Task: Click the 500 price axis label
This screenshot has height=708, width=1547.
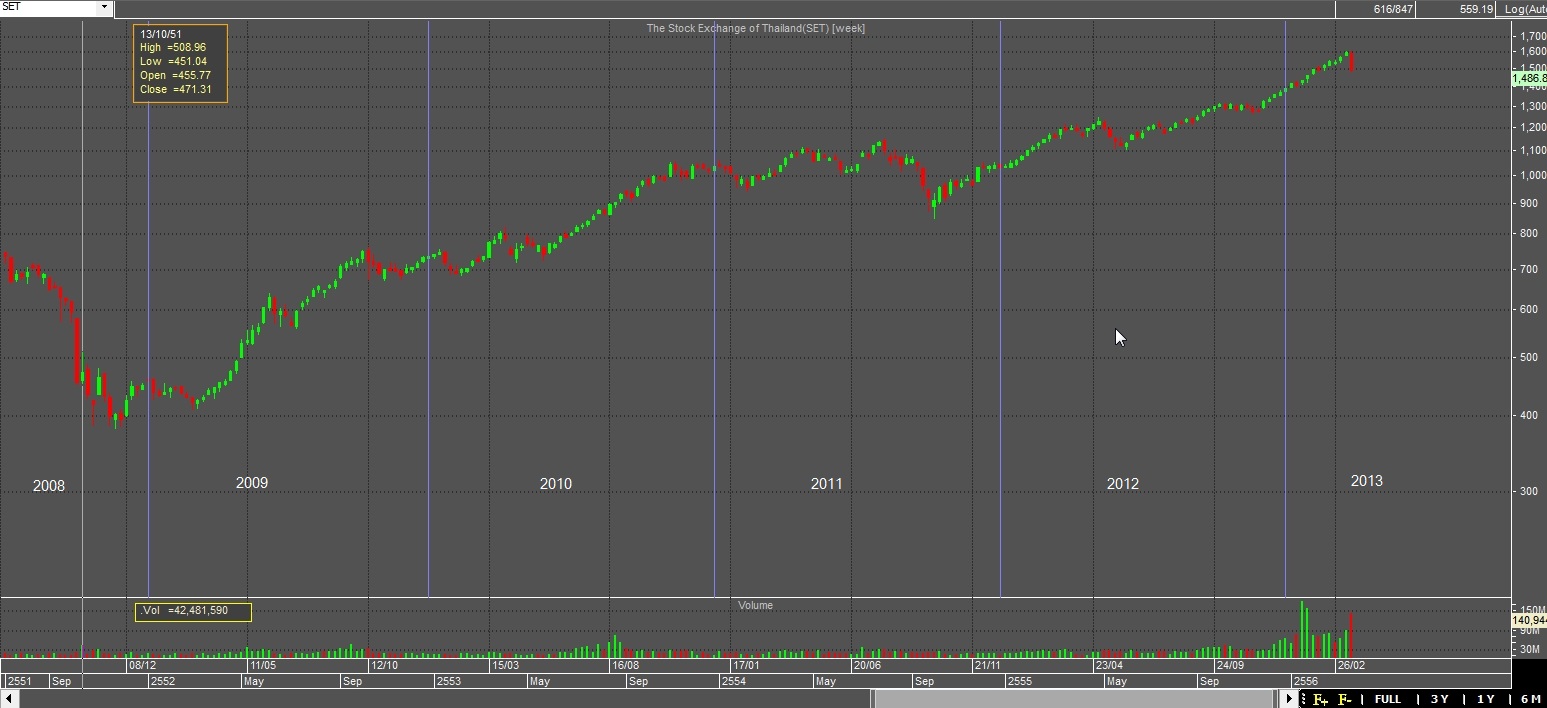Action: point(1529,358)
